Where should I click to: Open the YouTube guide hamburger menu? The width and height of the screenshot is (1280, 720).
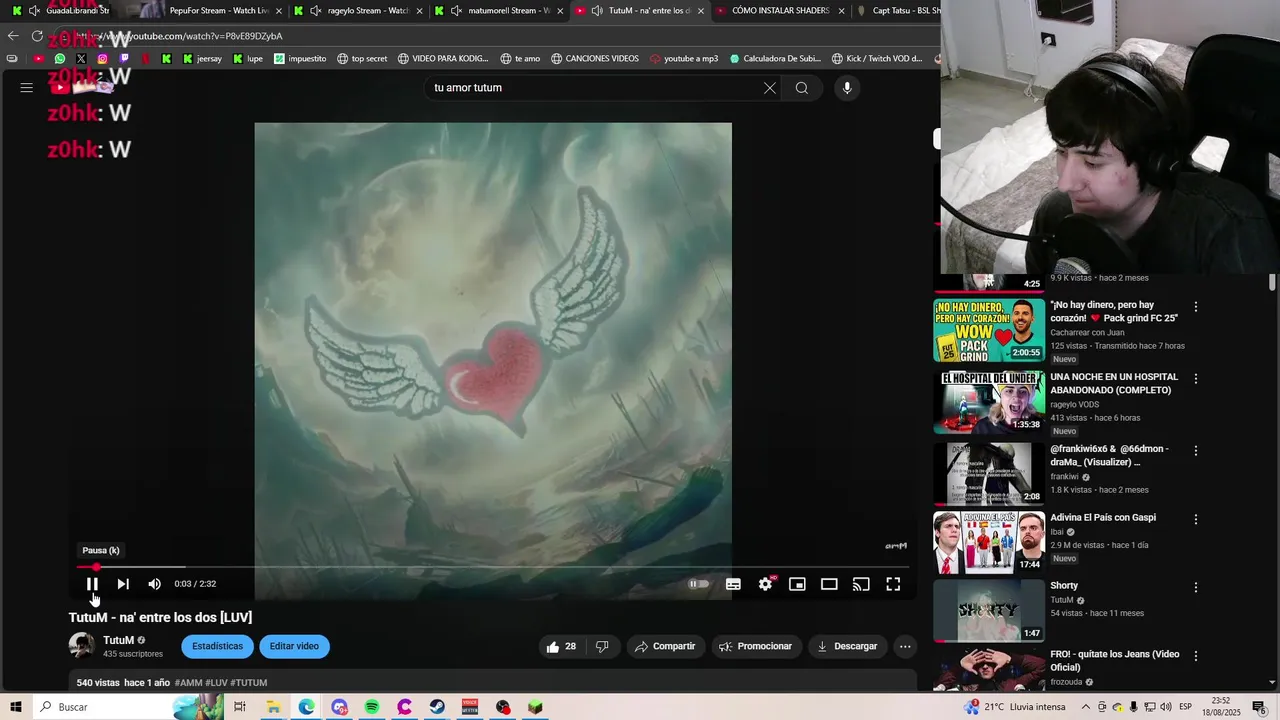[27, 87]
